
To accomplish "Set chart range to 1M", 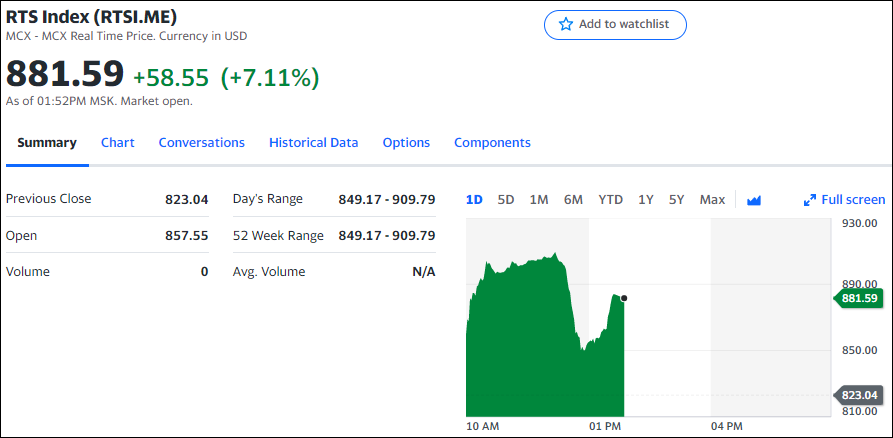I will [x=539, y=200].
